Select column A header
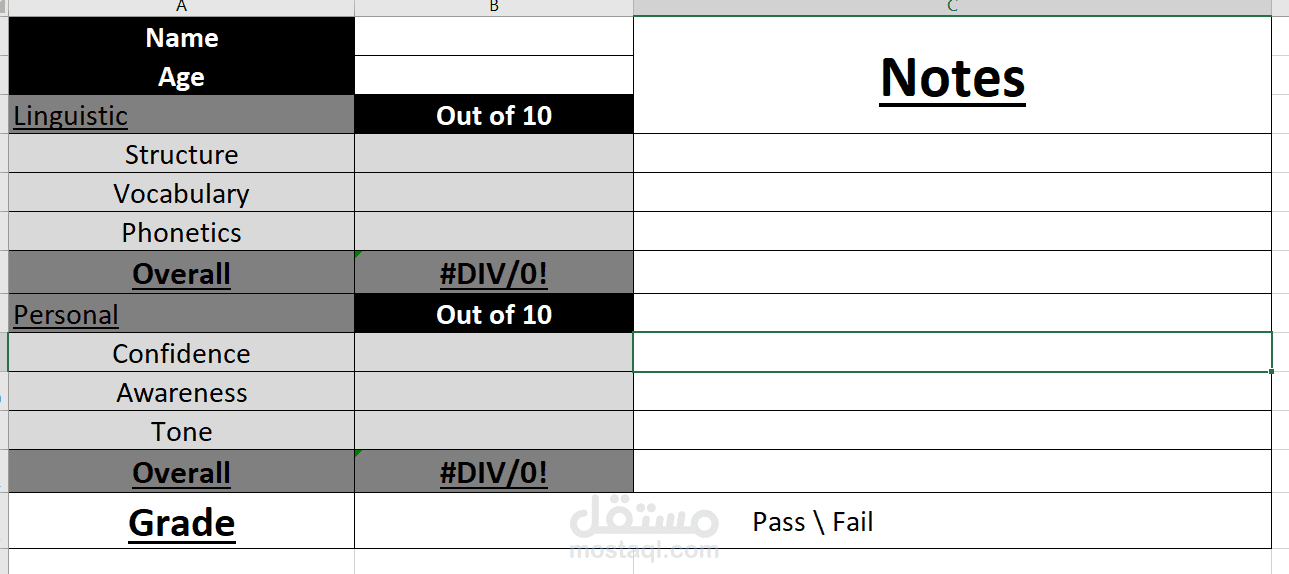1289x574 pixels. (x=181, y=7)
